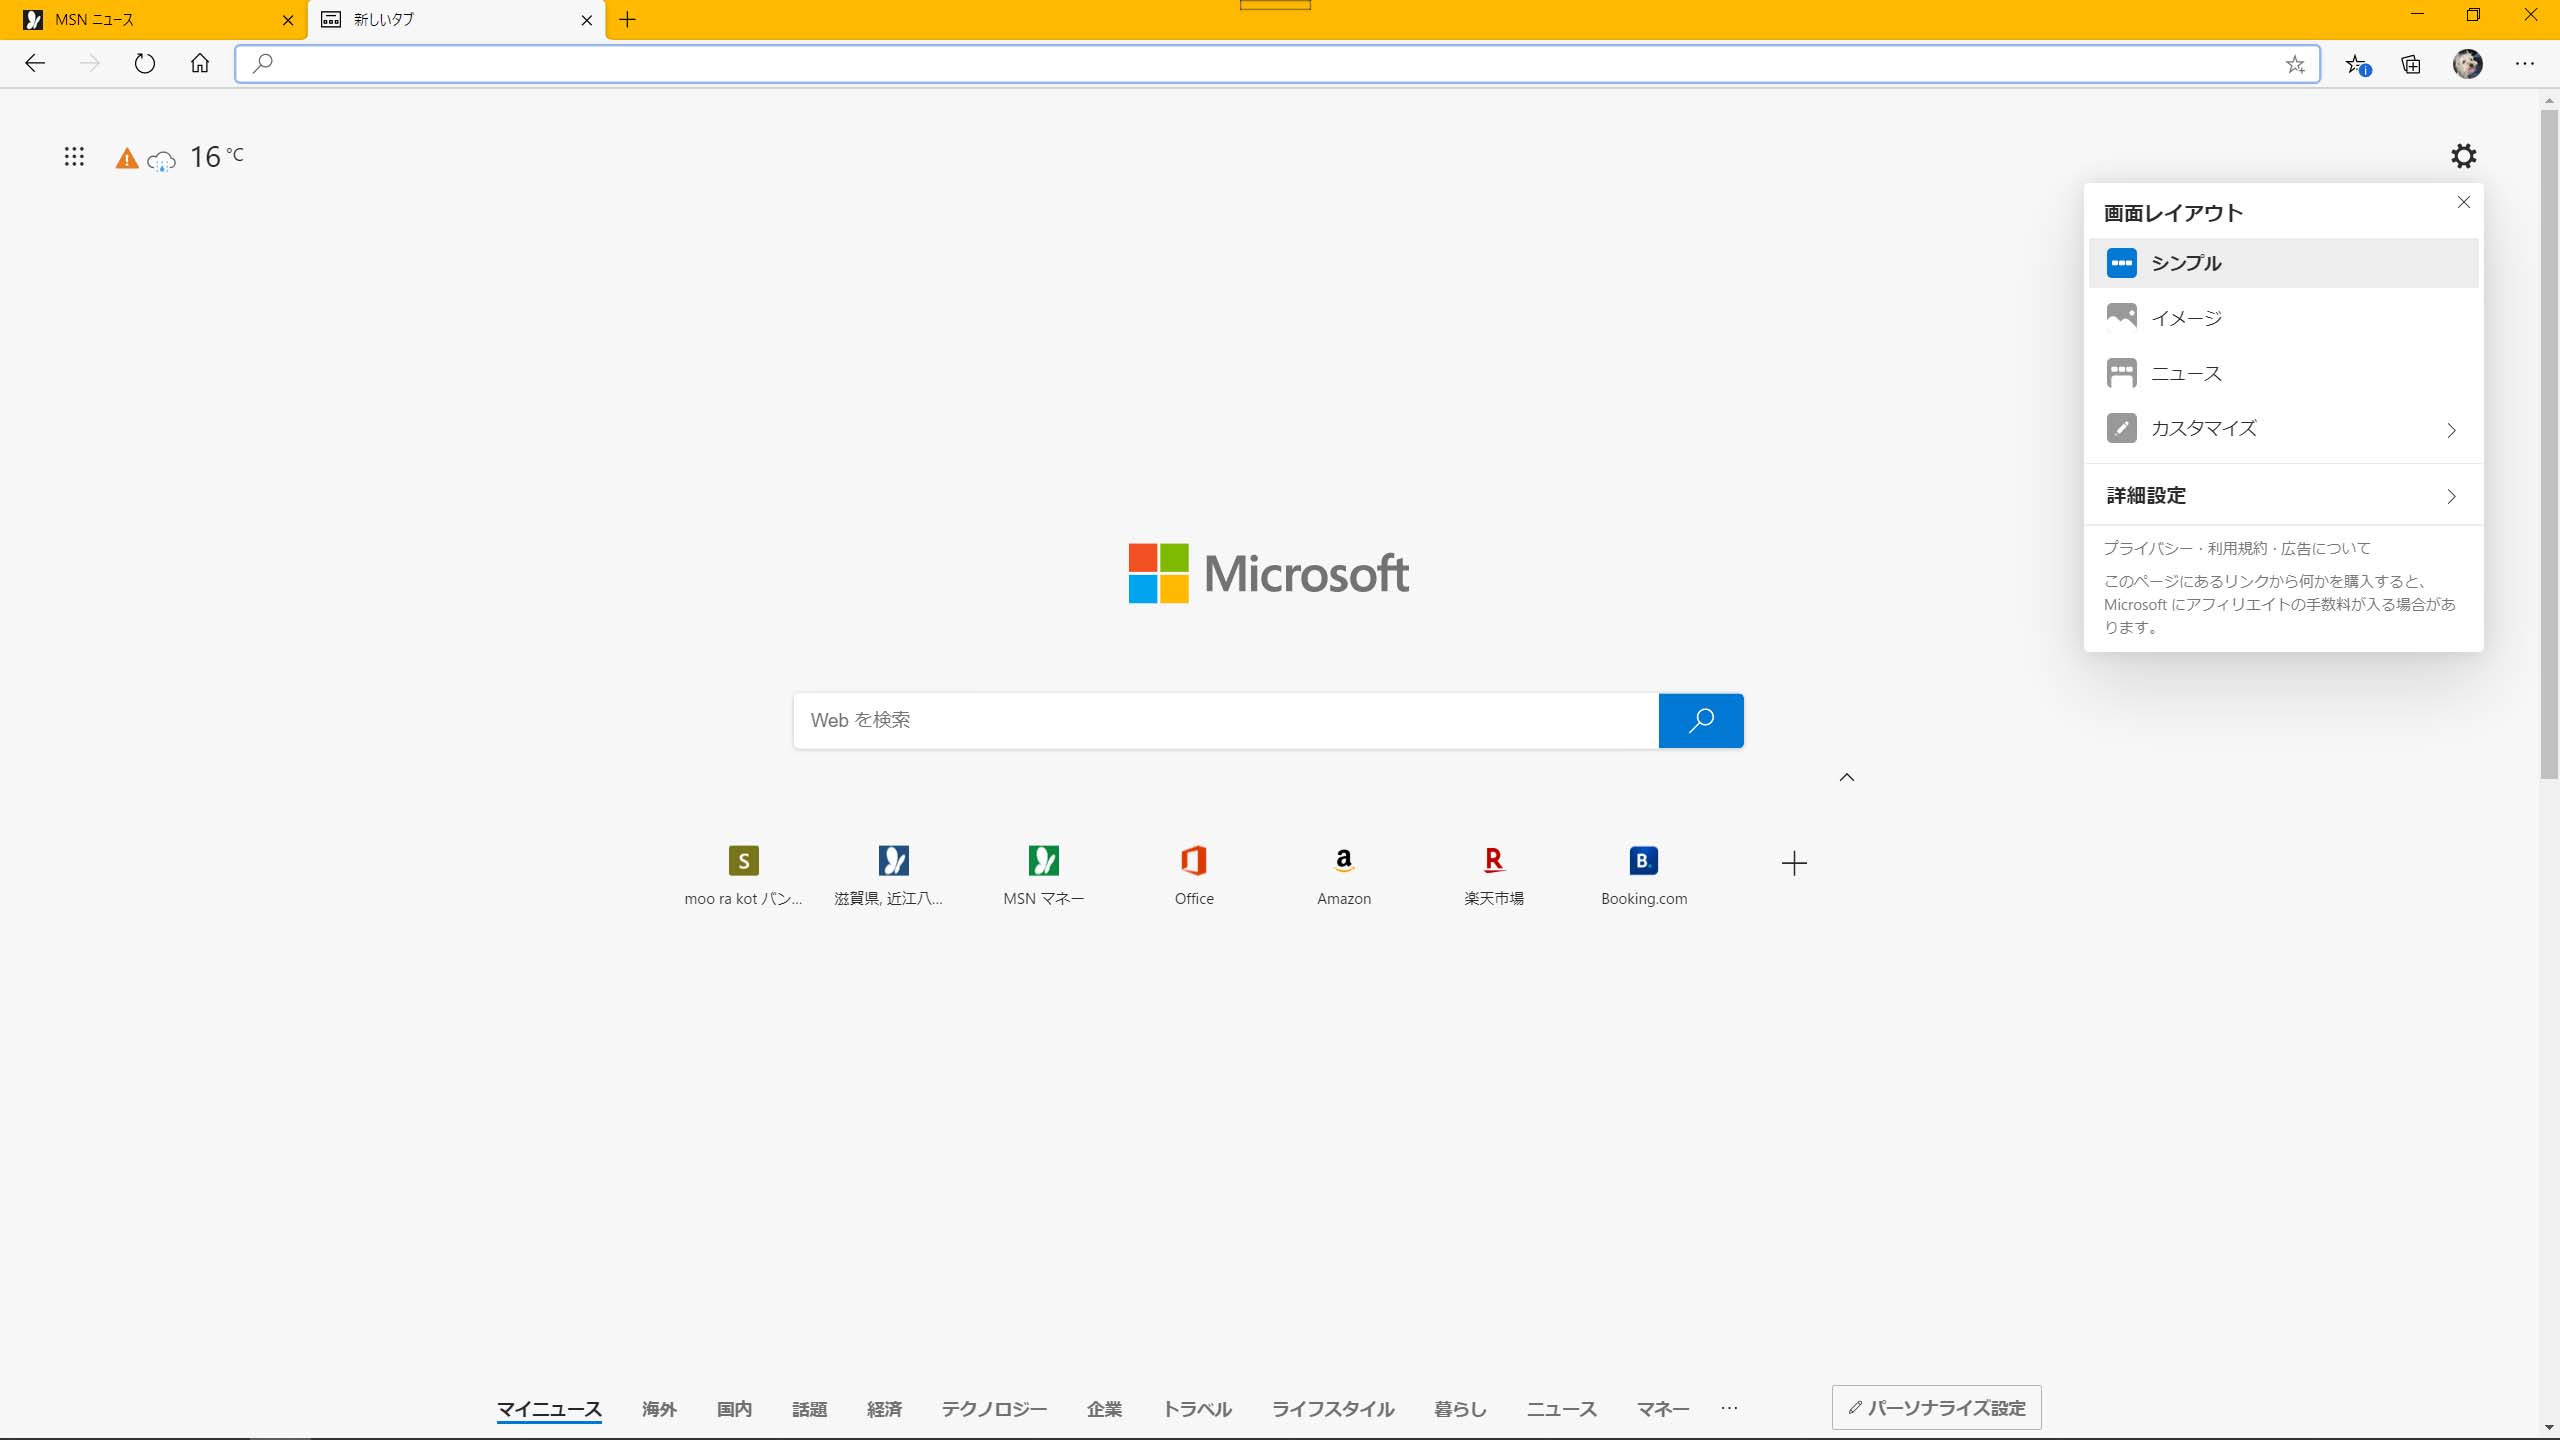Select the シンプル layout option
The image size is (2560, 1440).
(2284, 263)
